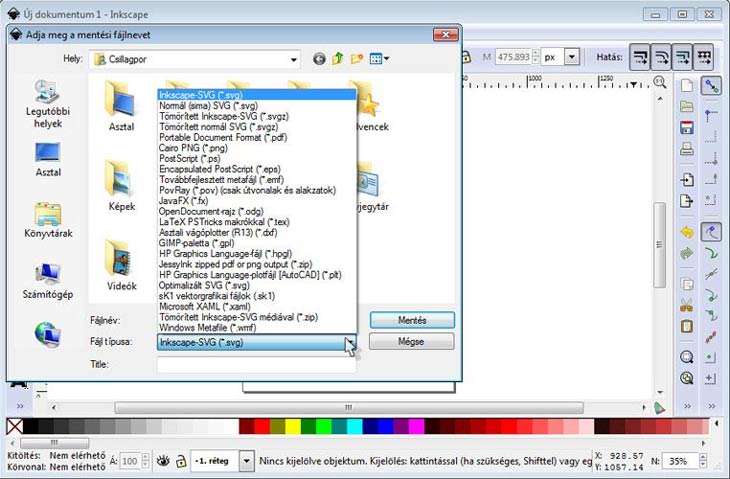Toggle the current layer lock icon
Screen dimensions: 730x479
[180, 461]
